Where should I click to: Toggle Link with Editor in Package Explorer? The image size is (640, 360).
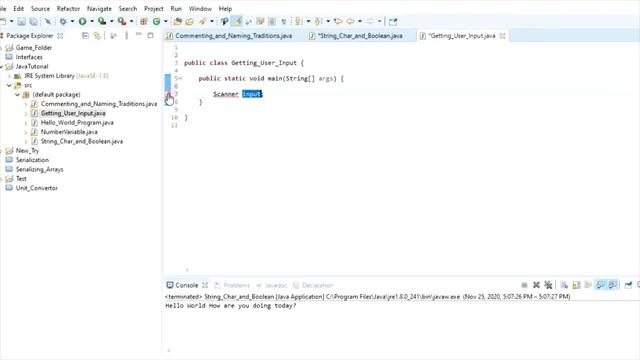click(x=97, y=36)
